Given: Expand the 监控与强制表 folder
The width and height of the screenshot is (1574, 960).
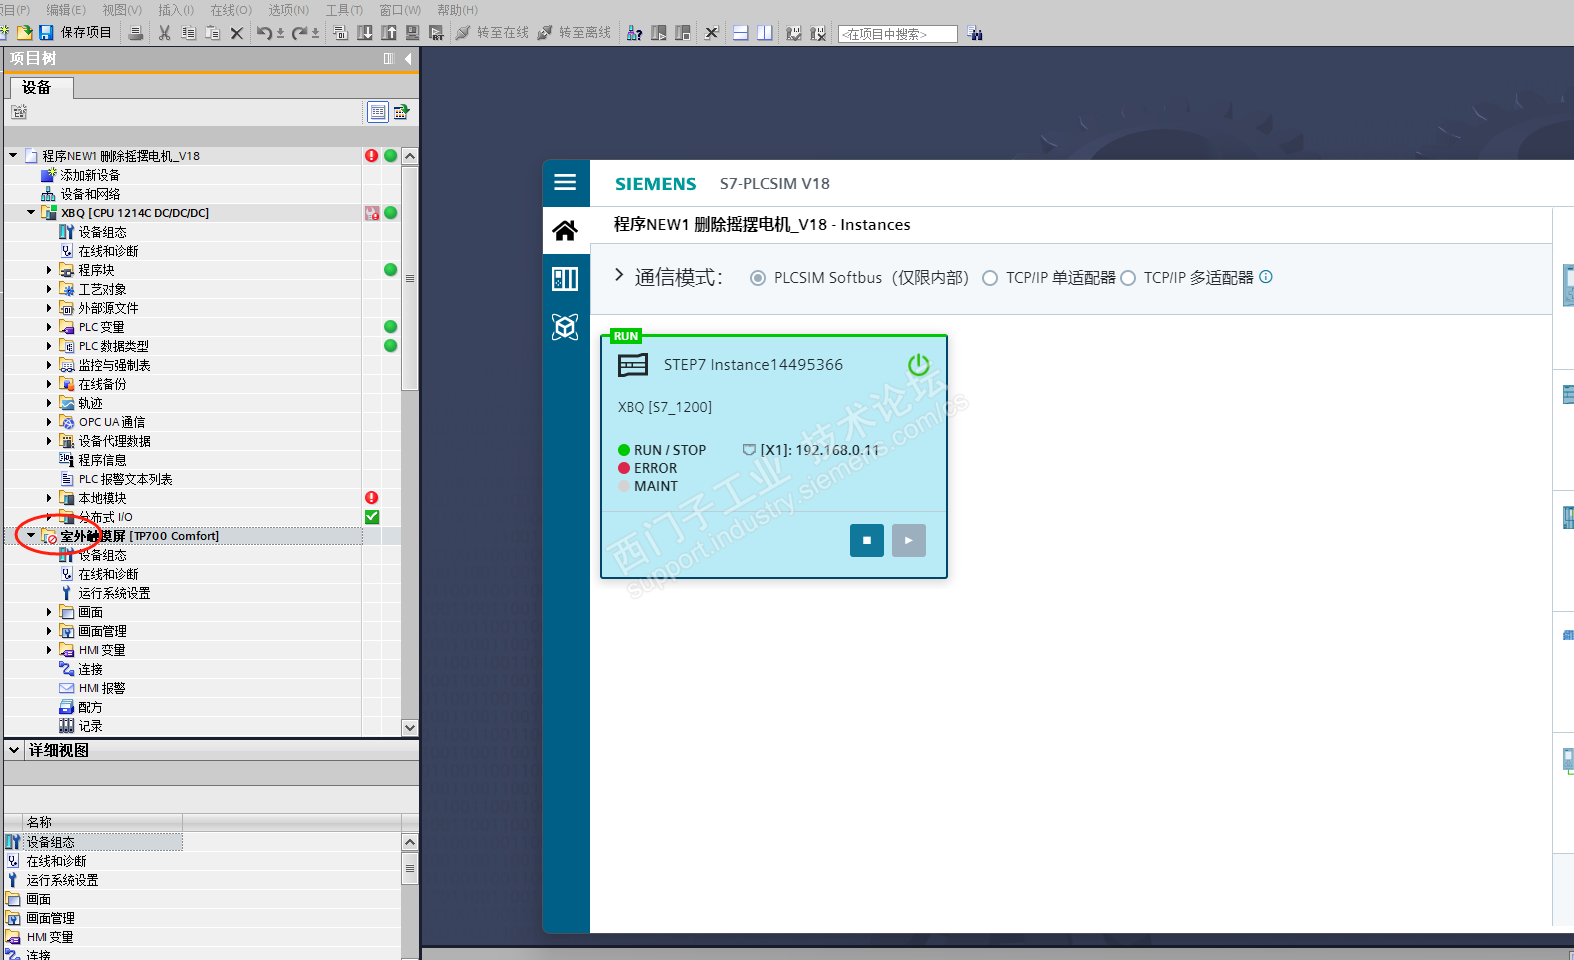Looking at the screenshot, I should click(49, 365).
